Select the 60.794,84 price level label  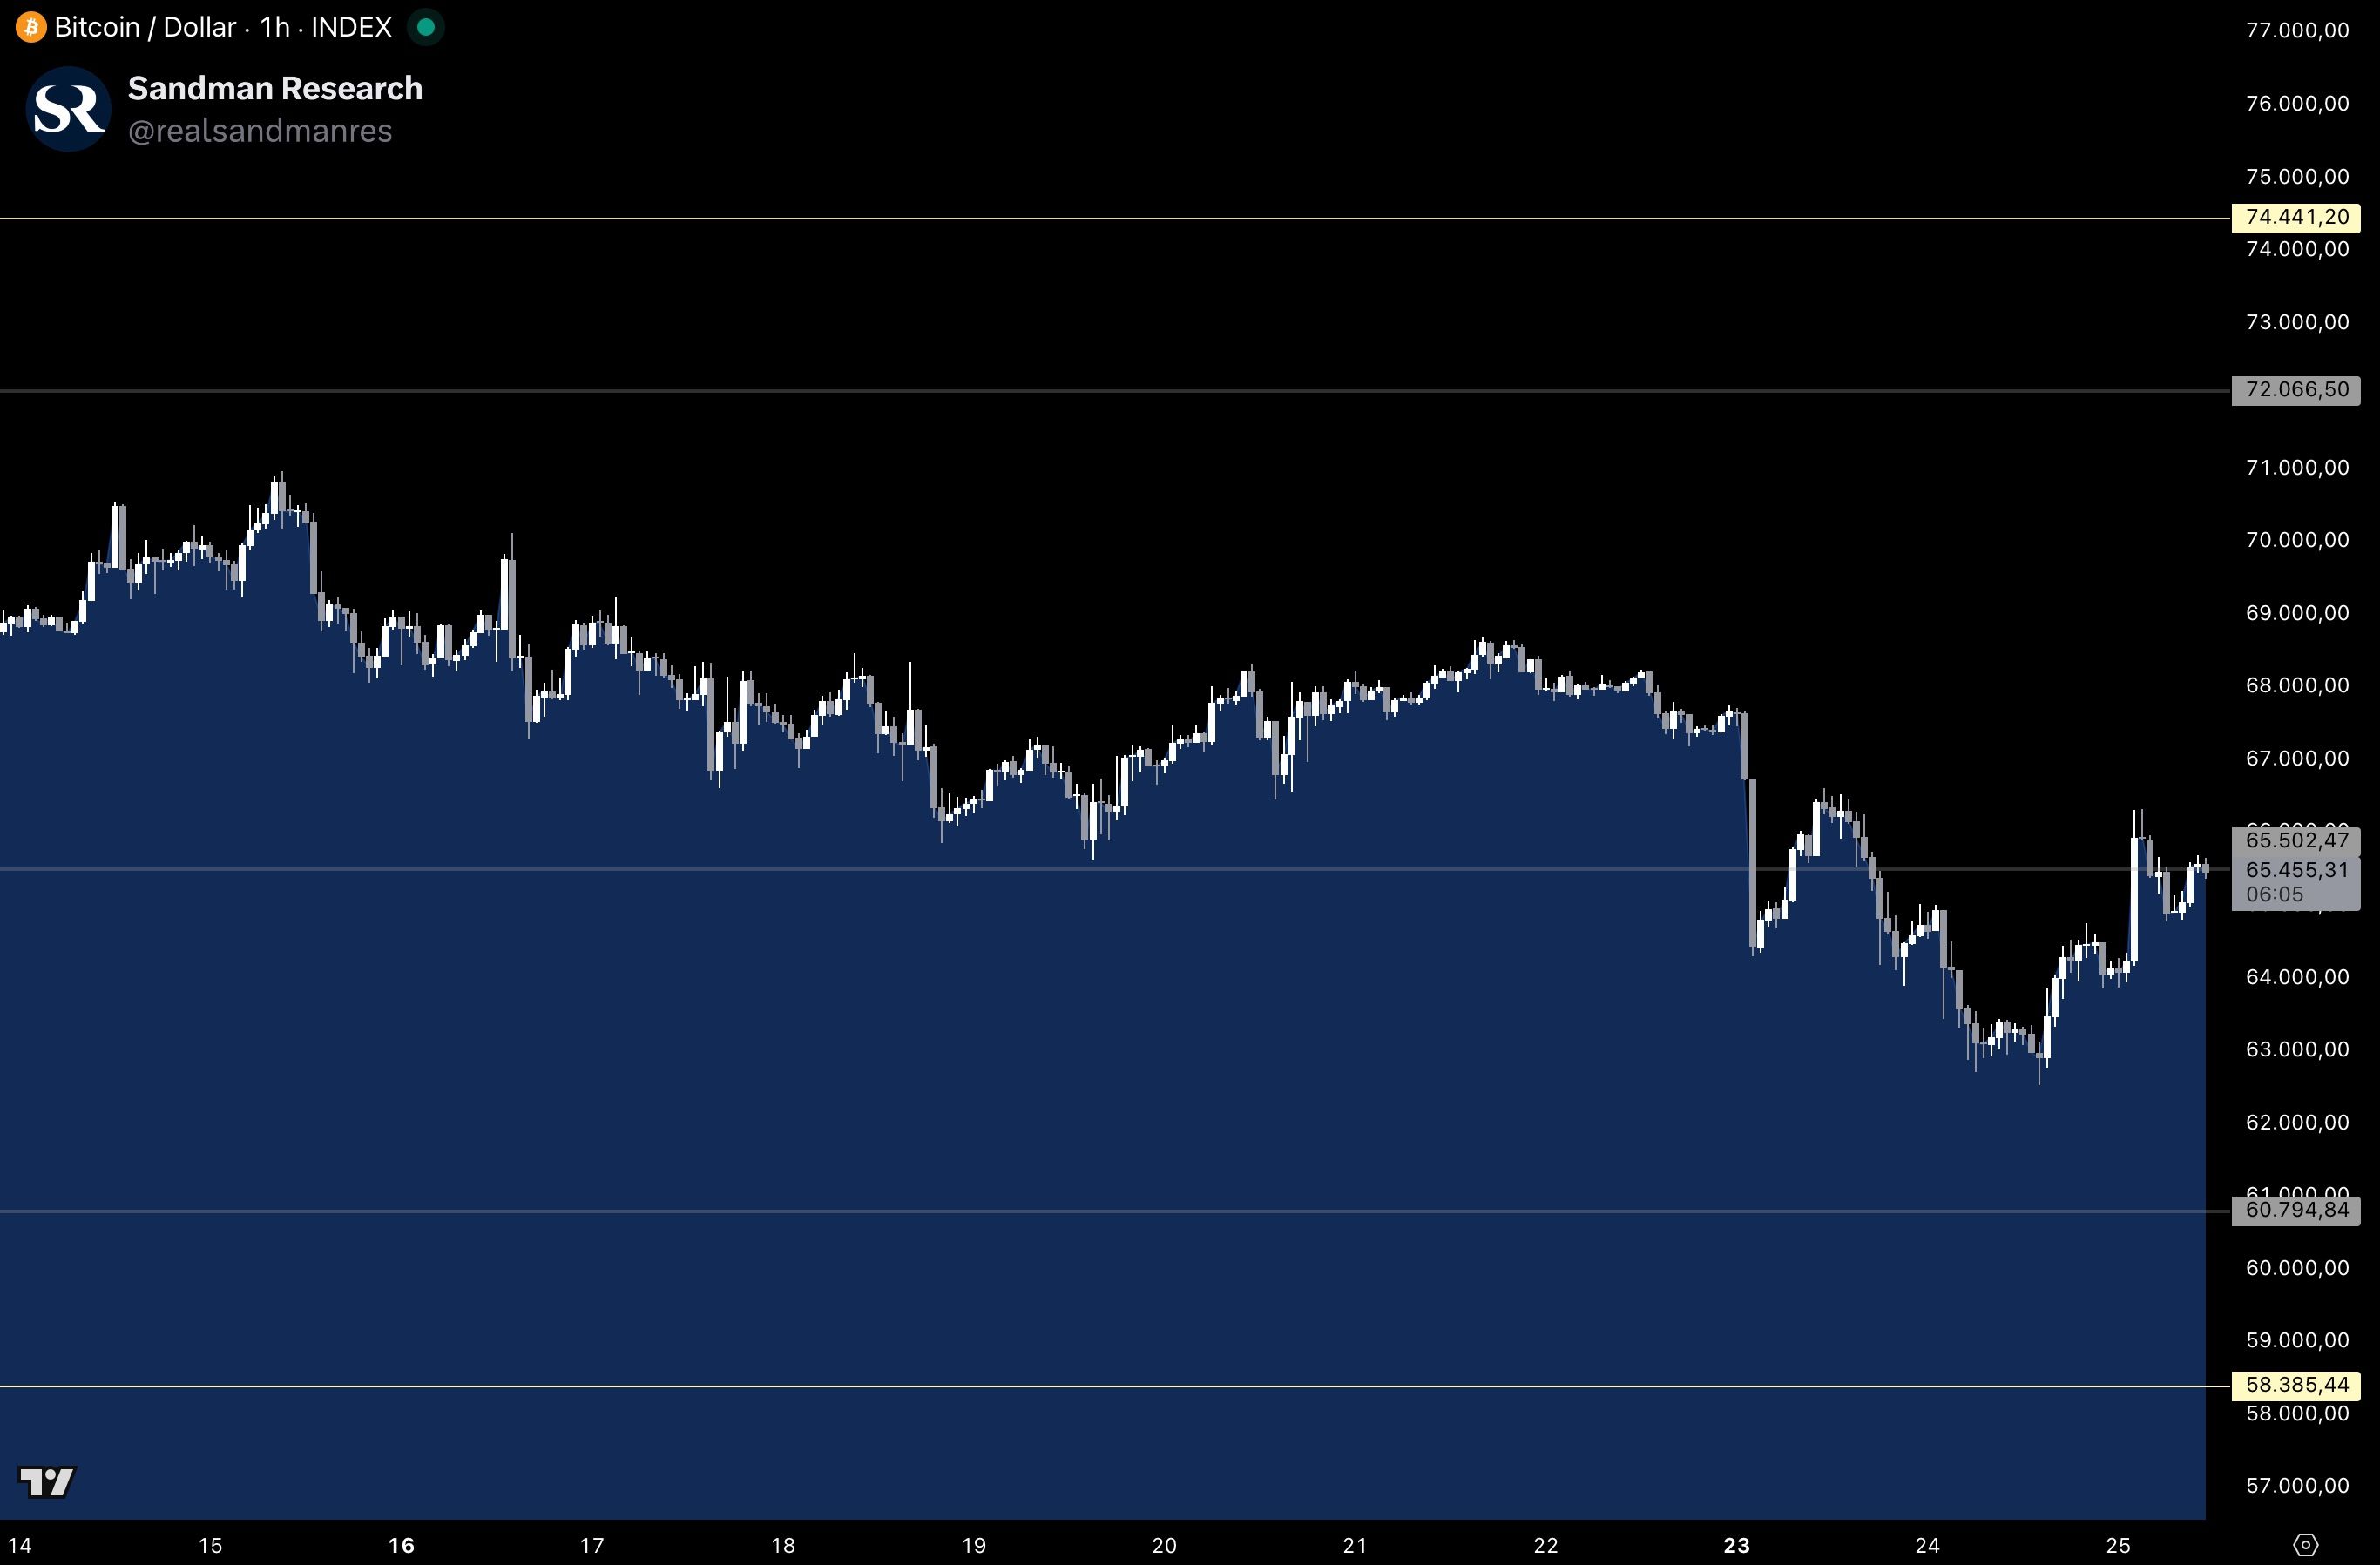pos(2296,1210)
